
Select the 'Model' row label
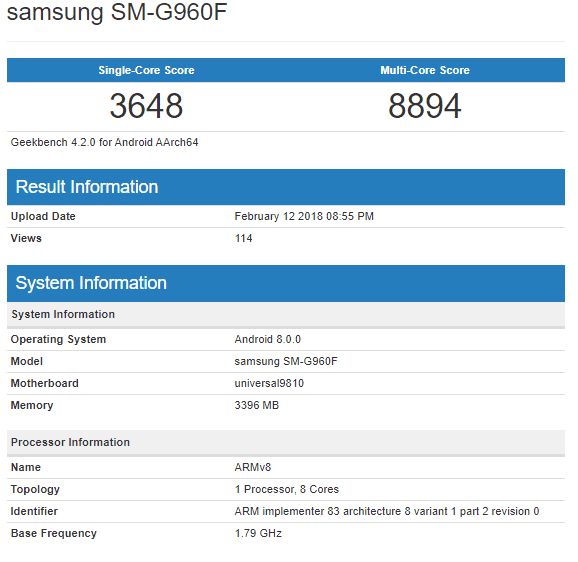[27, 361]
